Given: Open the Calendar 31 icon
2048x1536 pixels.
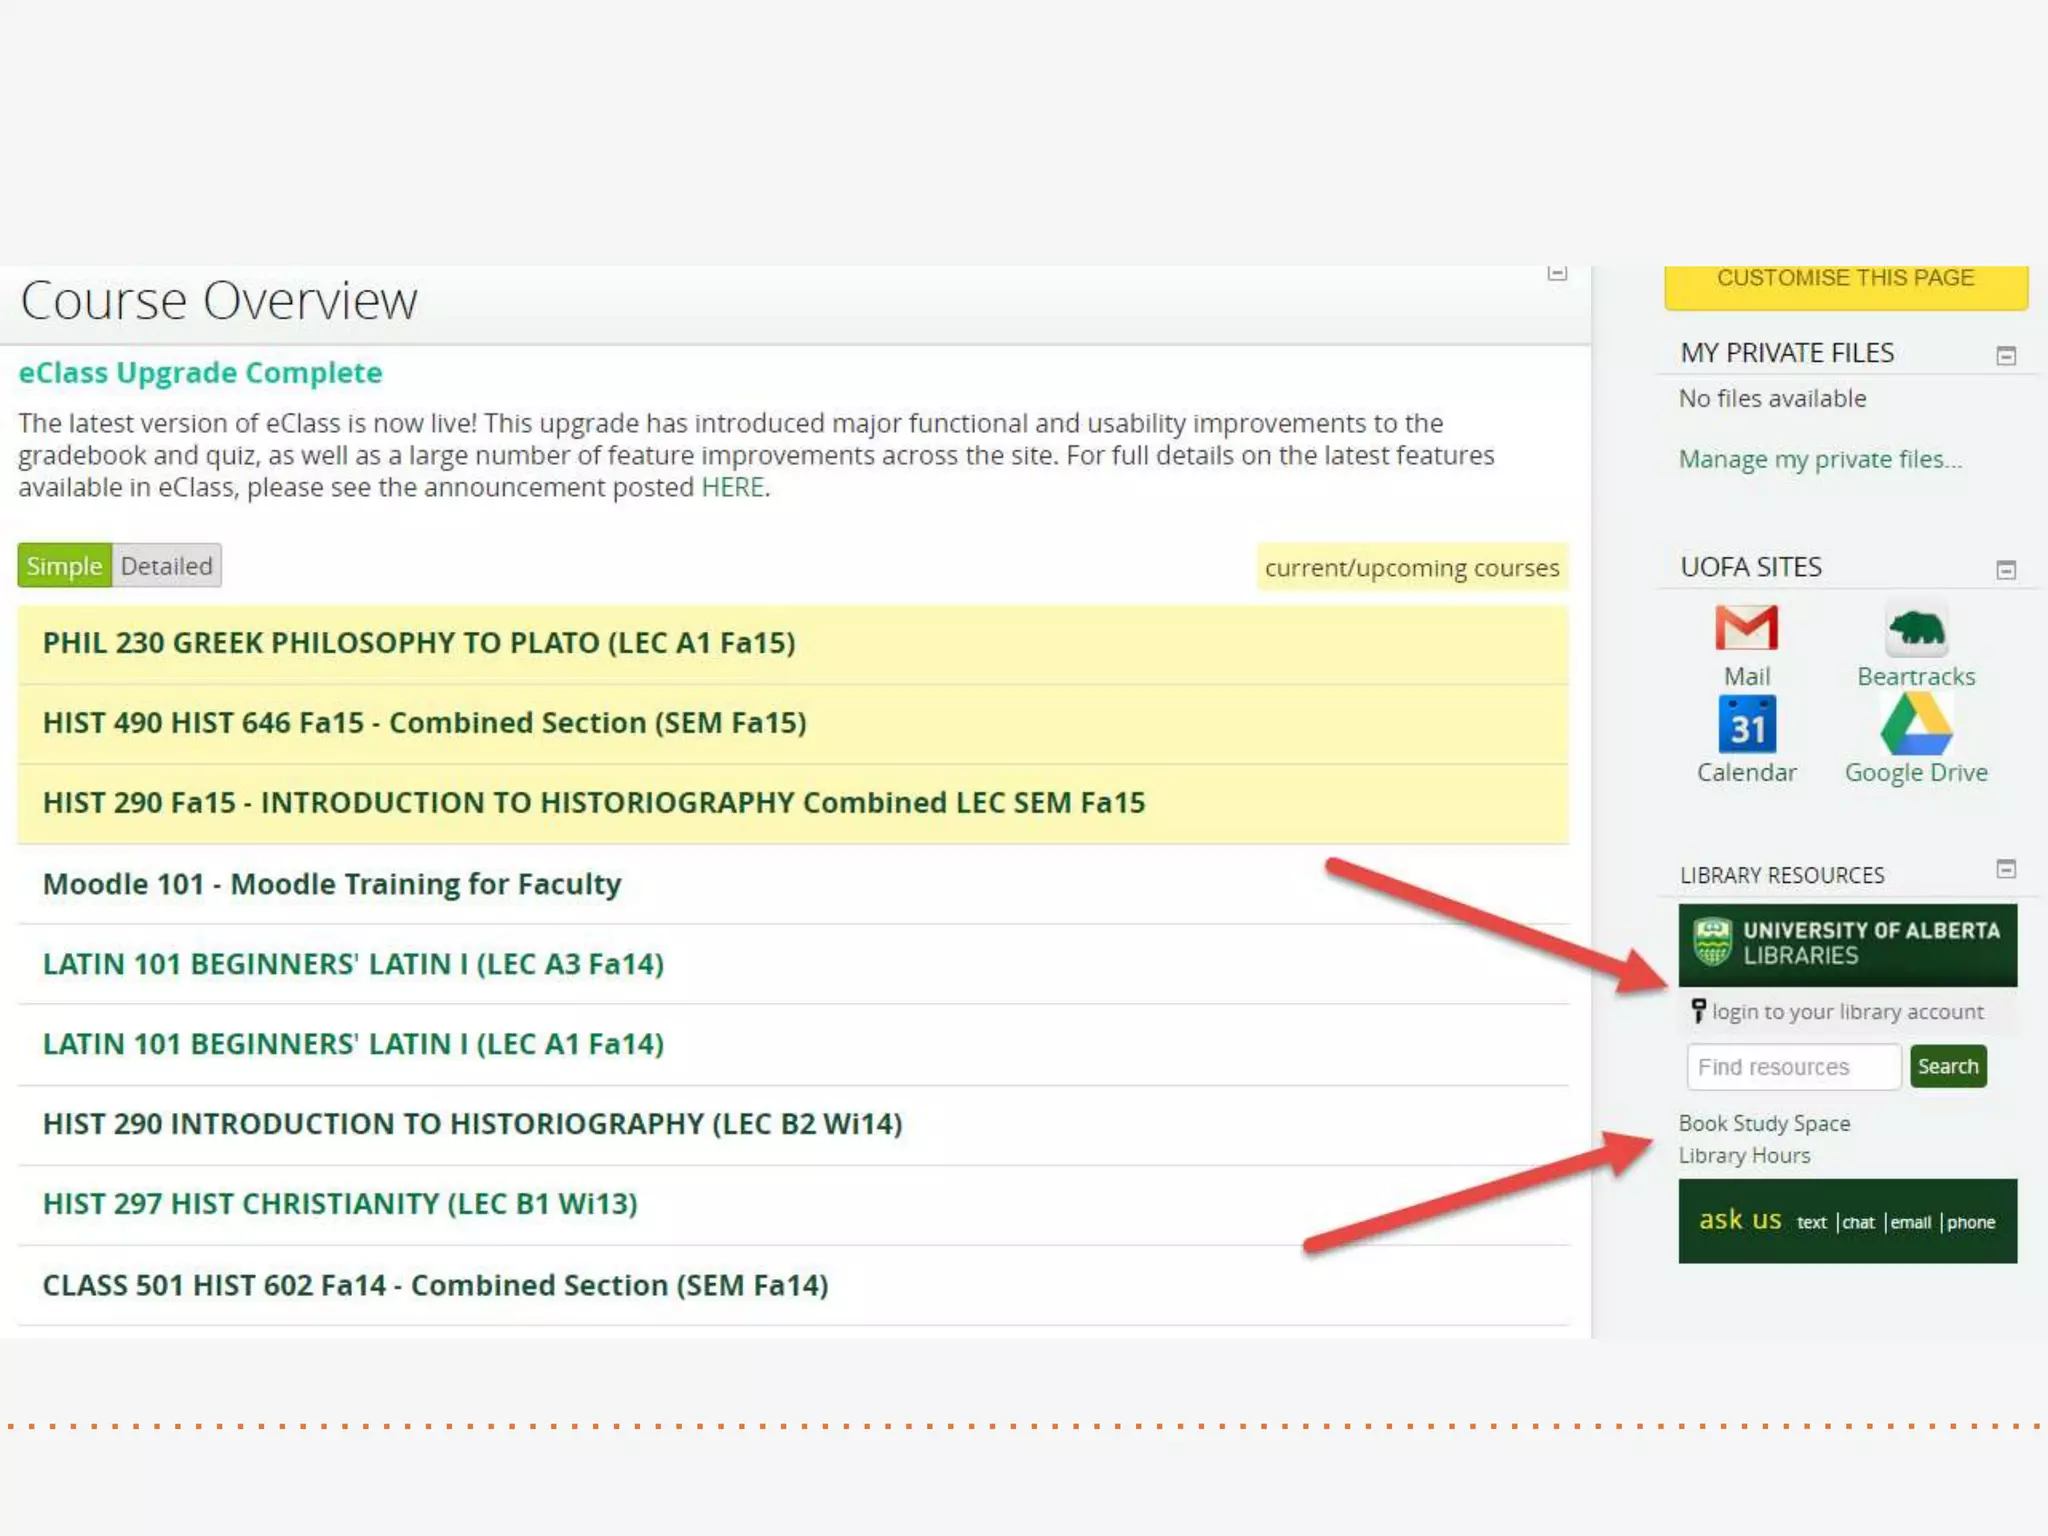Looking at the screenshot, I should [1746, 725].
